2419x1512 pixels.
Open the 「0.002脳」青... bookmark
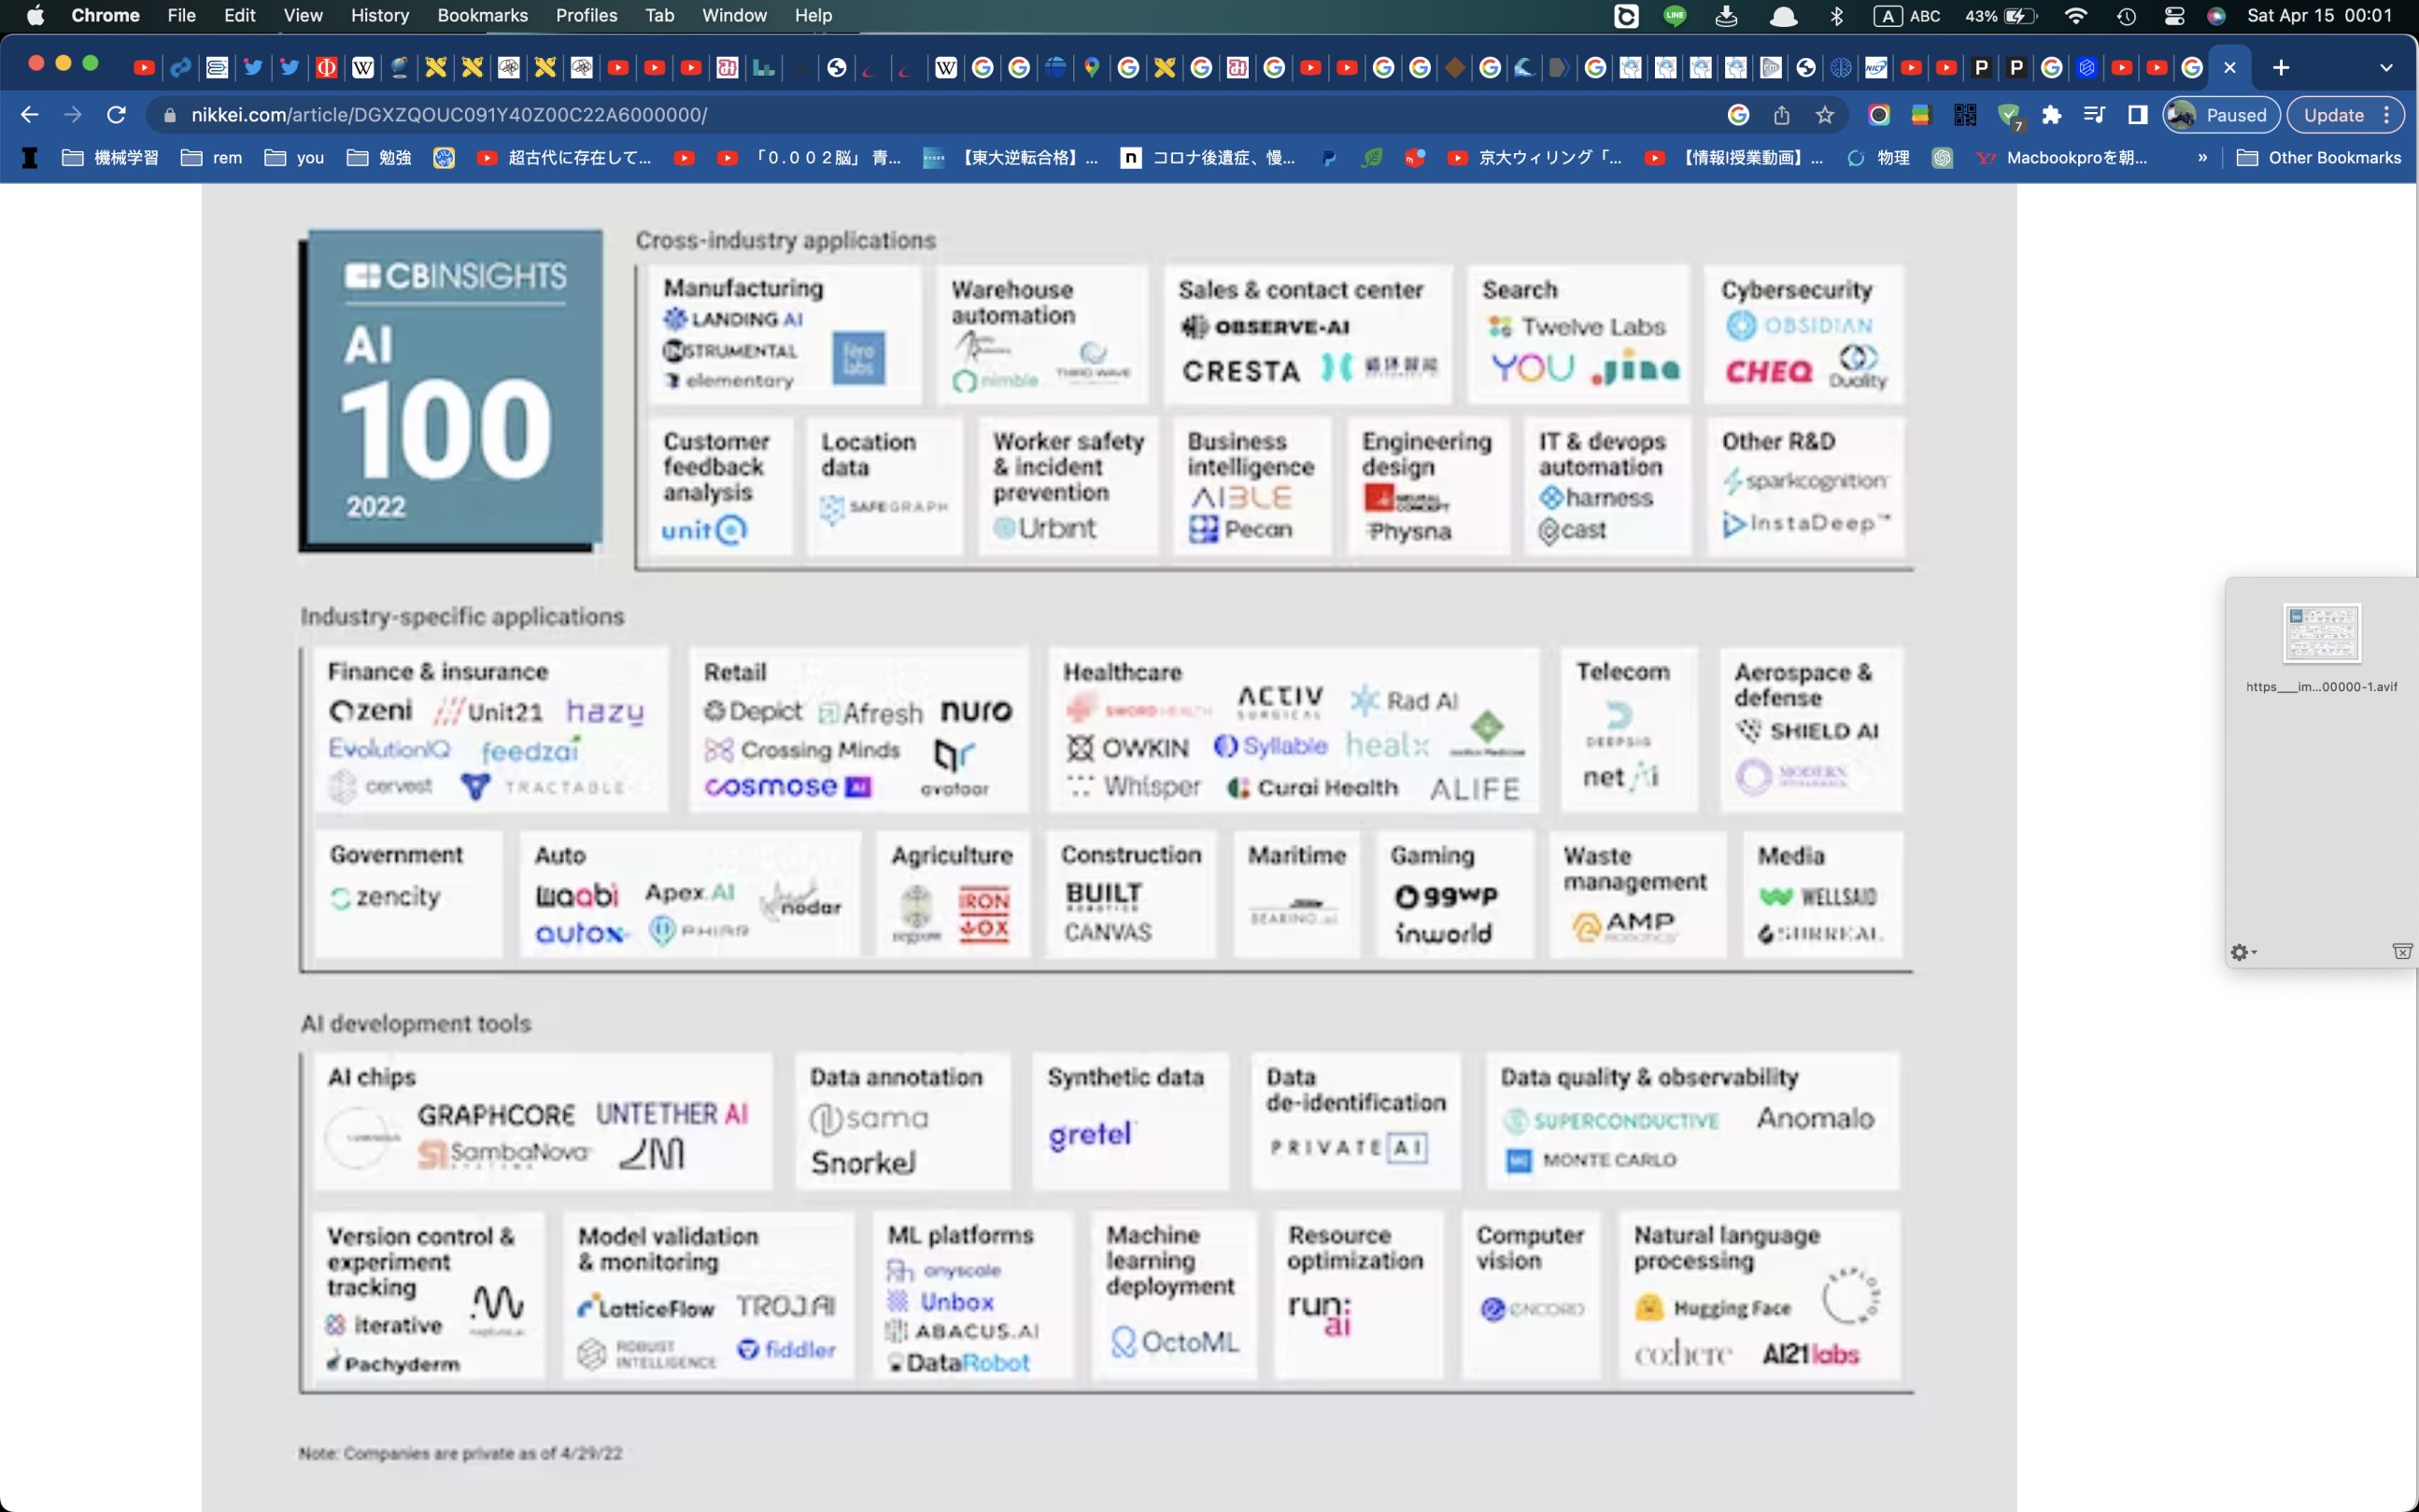point(811,157)
